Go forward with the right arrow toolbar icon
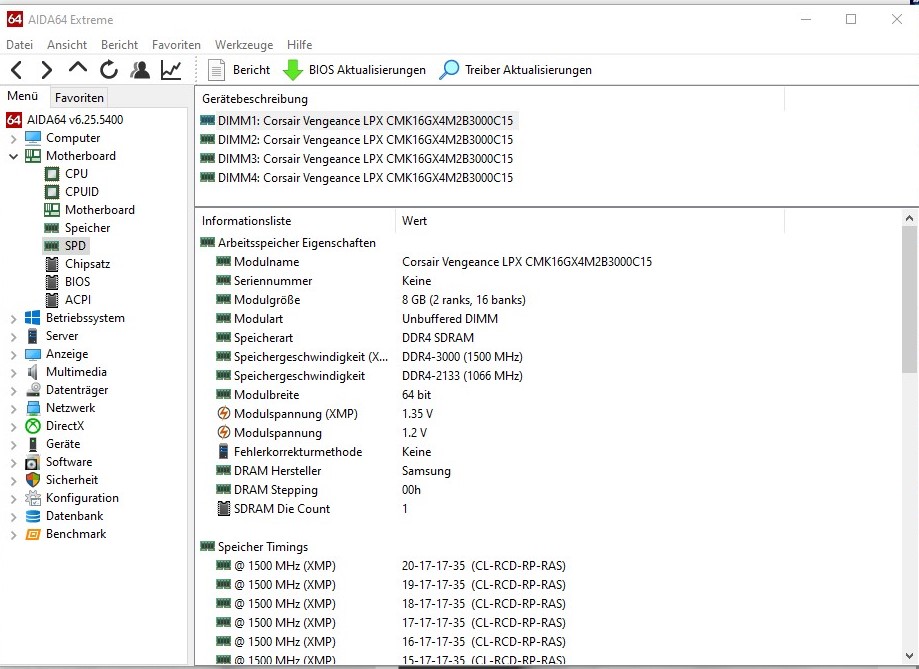This screenshot has width=919, height=669. coord(46,70)
